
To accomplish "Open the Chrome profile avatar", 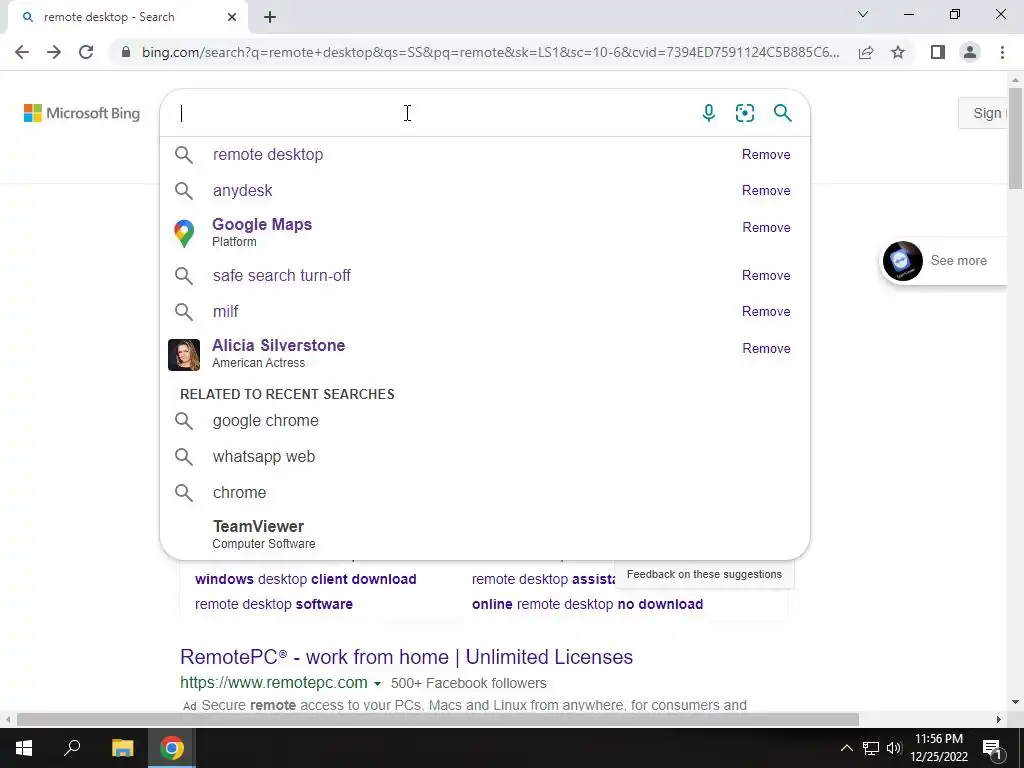I will 970,52.
